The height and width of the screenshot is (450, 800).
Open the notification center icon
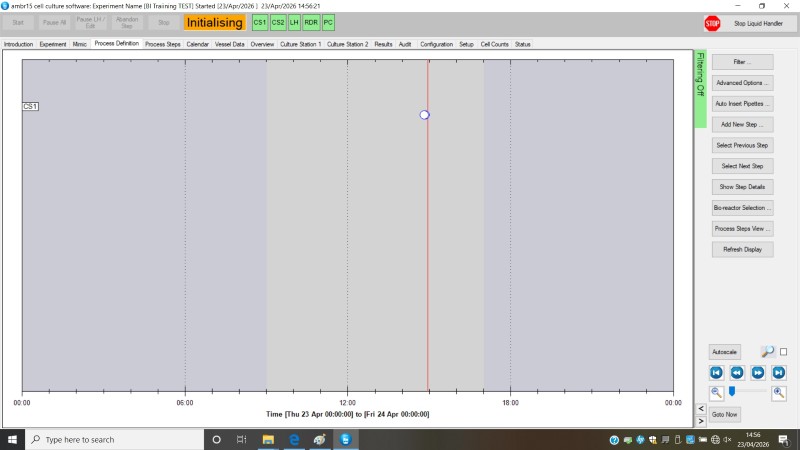[784, 439]
